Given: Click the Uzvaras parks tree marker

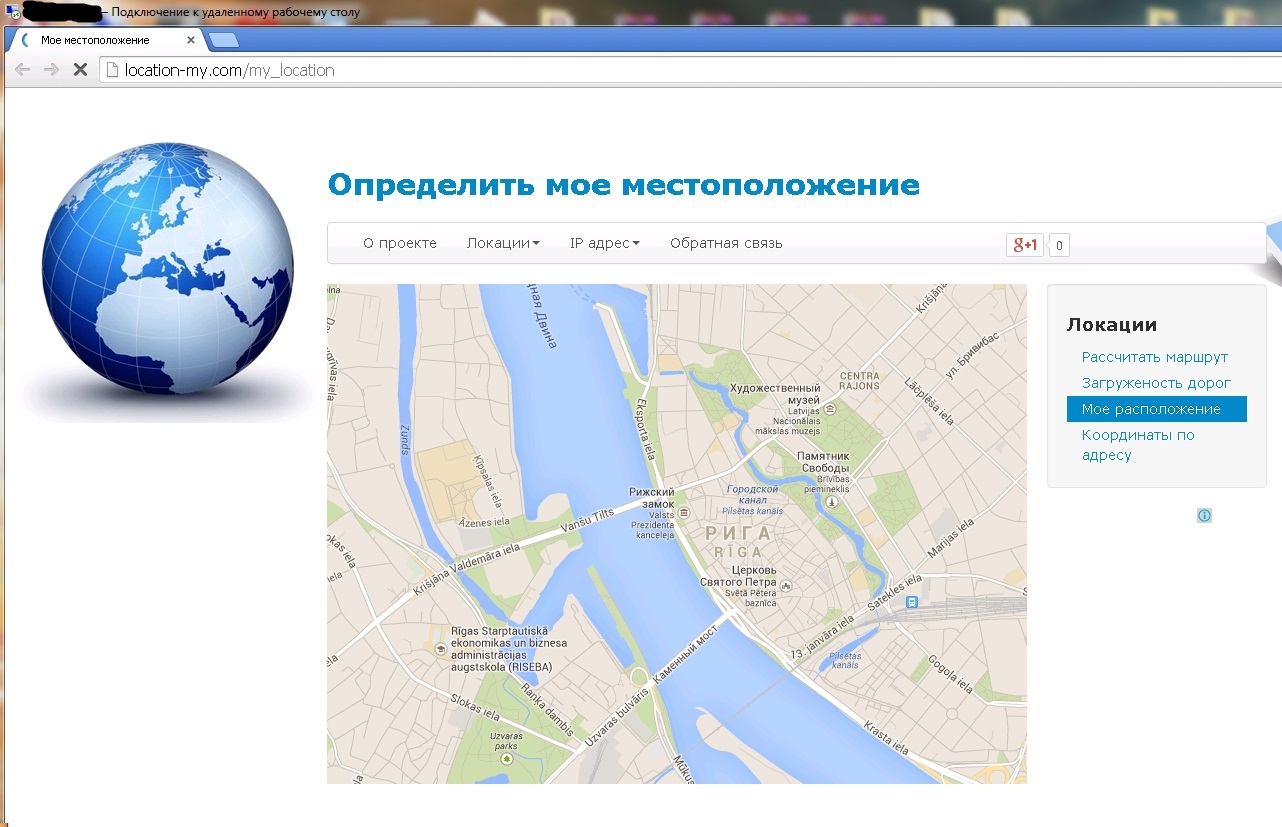Looking at the screenshot, I should [x=506, y=759].
